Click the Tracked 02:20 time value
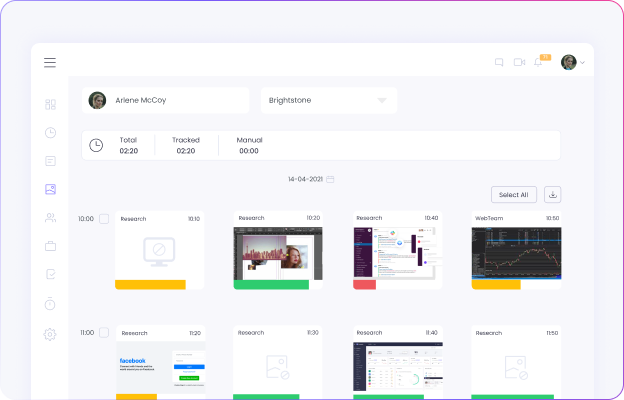Viewport: 624px width, 400px height. pyautogui.click(x=186, y=151)
